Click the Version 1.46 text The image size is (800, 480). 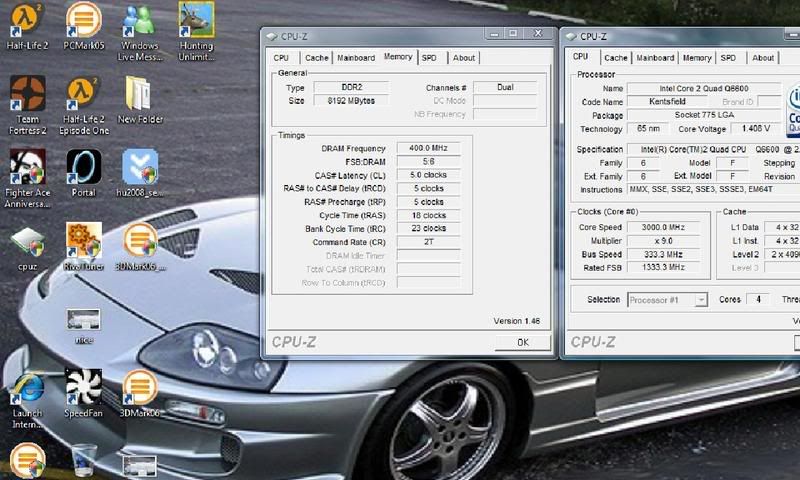(516, 321)
